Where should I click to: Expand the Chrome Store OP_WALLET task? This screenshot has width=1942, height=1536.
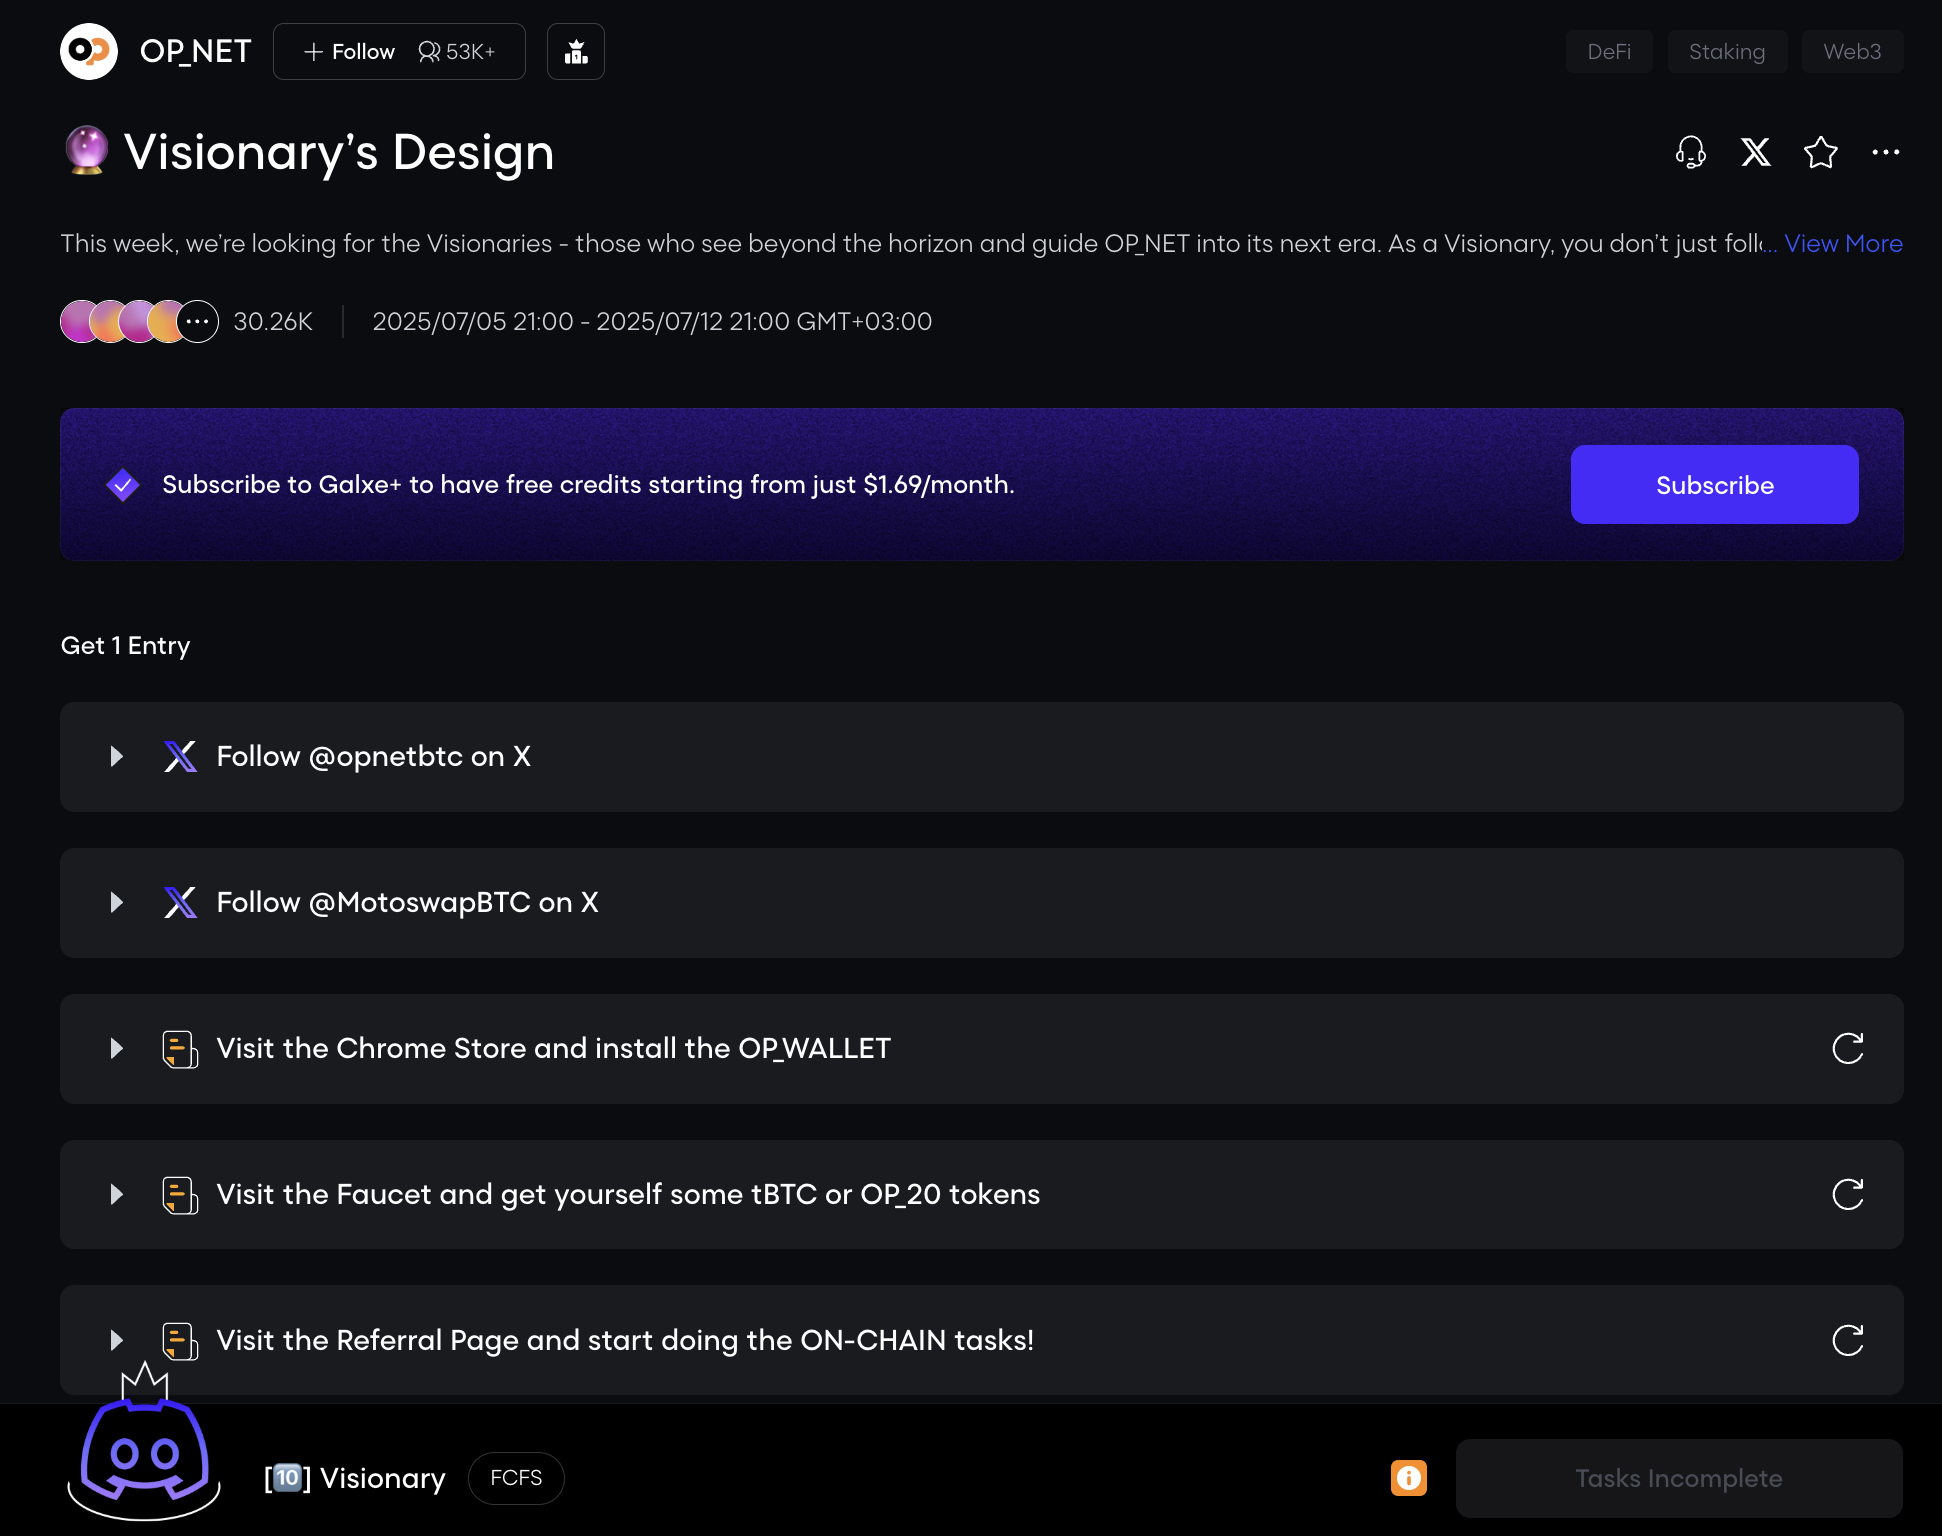tap(117, 1048)
